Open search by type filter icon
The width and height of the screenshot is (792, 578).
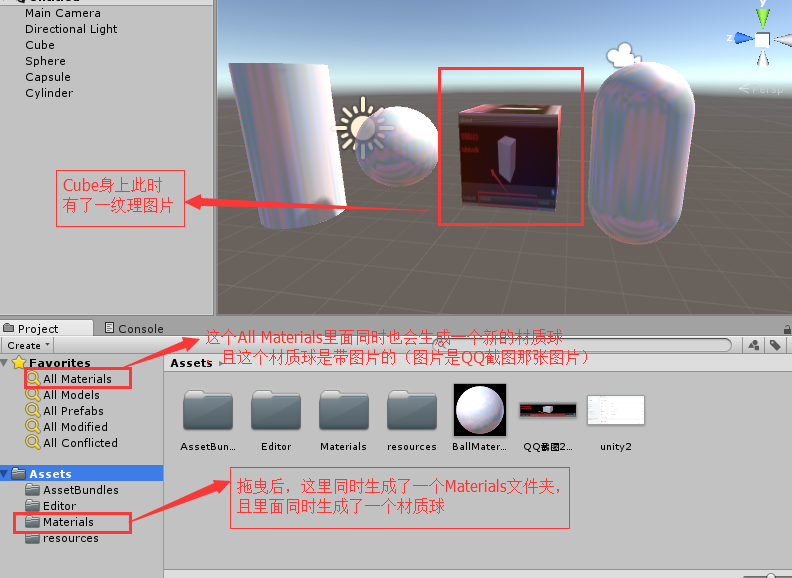(754, 346)
